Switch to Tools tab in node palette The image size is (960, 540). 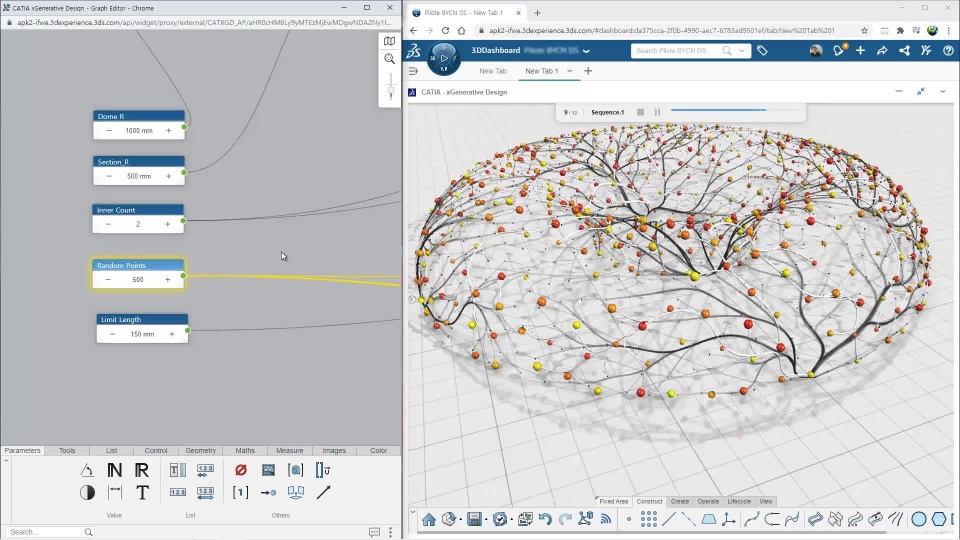click(67, 450)
